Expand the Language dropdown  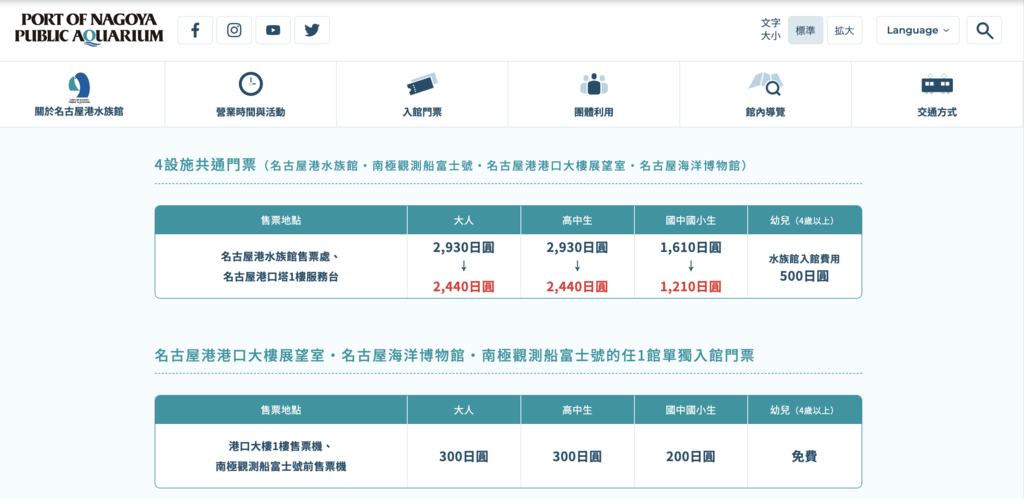[x=918, y=30]
